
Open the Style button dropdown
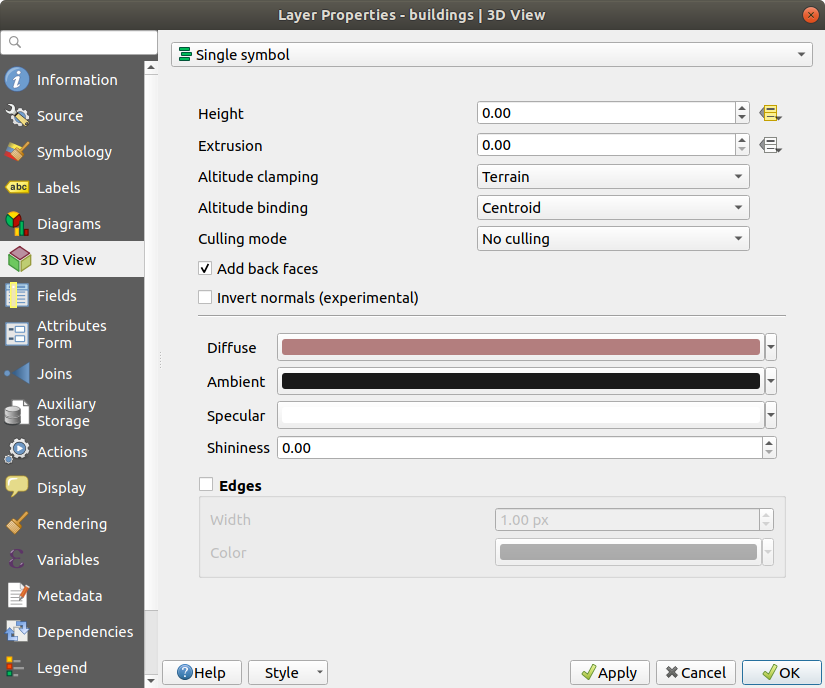[288, 672]
